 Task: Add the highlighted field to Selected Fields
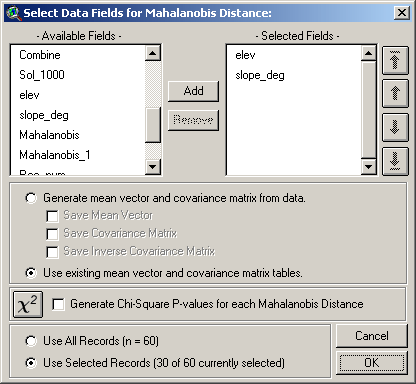[193, 91]
